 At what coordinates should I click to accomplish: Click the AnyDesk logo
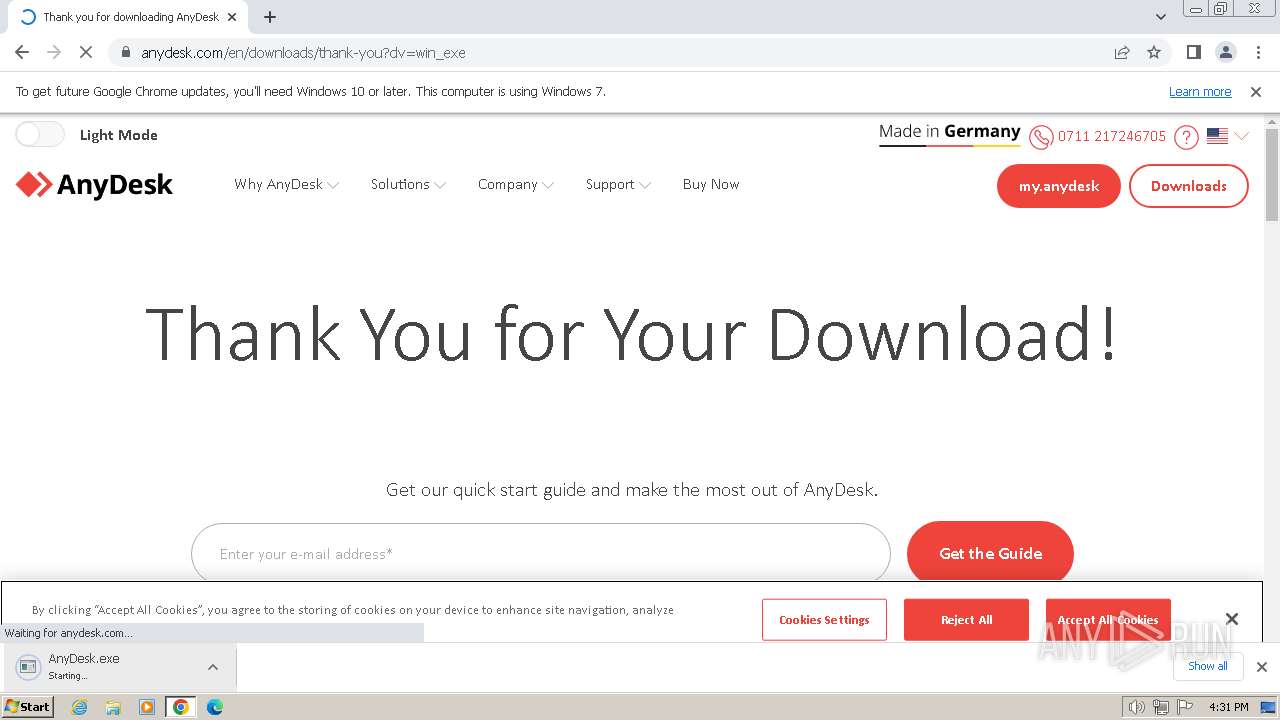[95, 185]
